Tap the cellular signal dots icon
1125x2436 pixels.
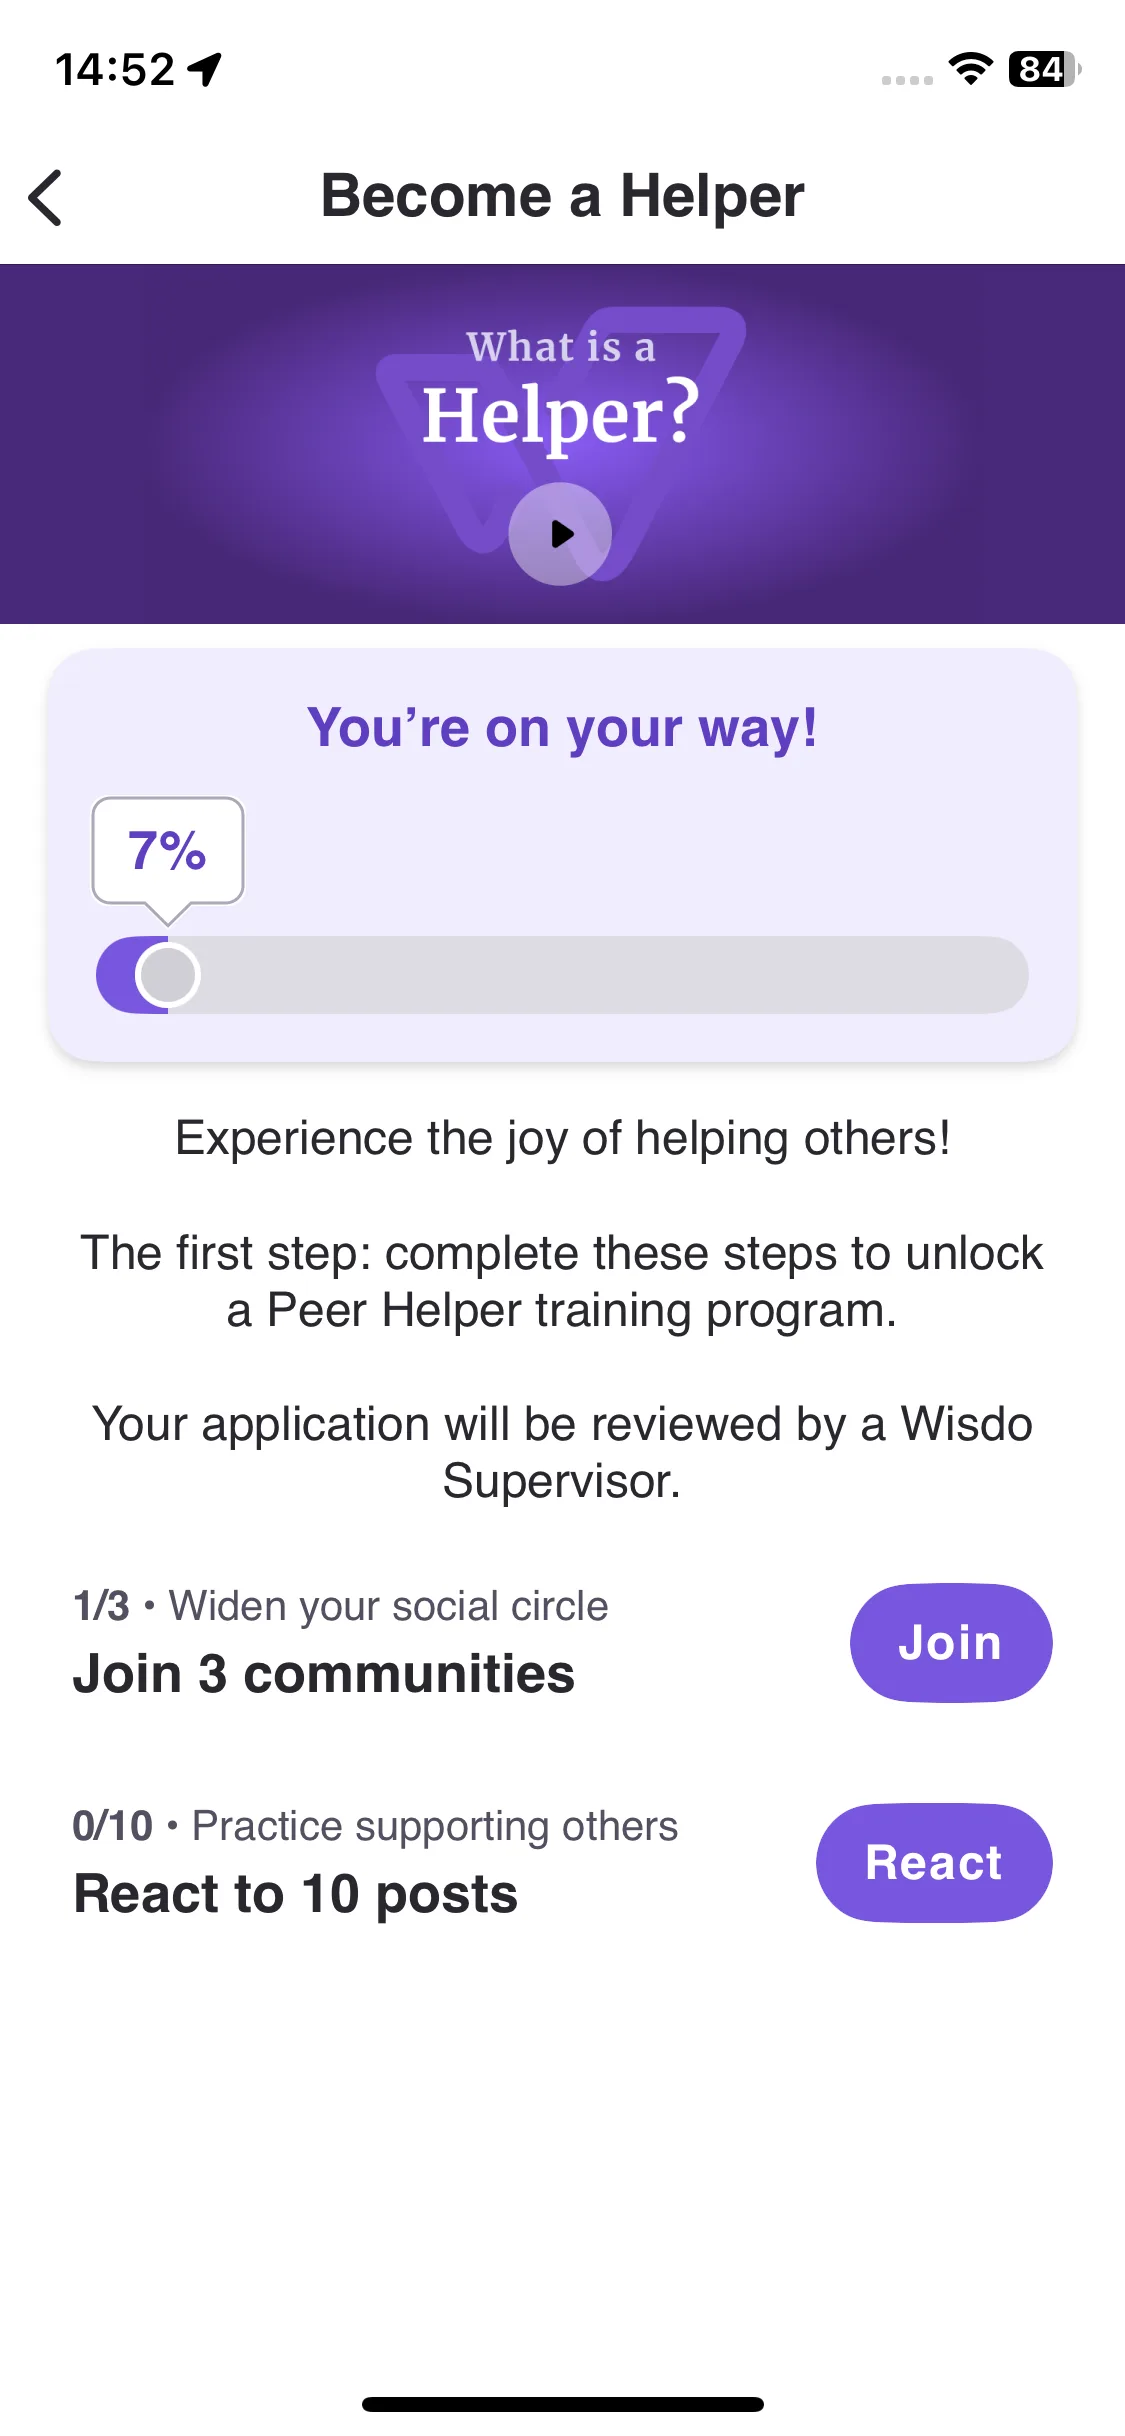pos(907,80)
